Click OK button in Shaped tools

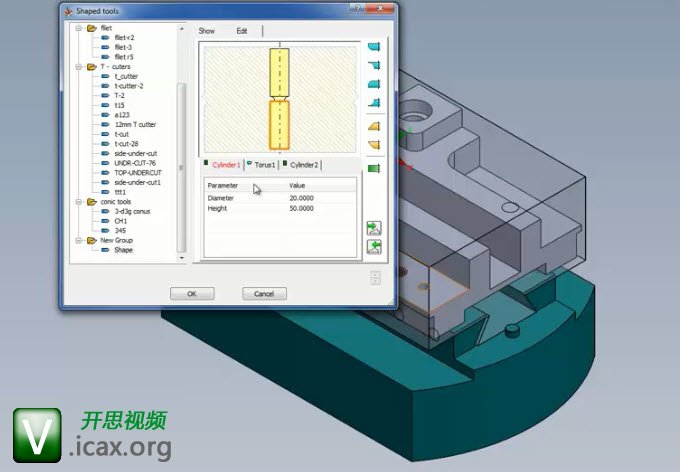click(x=192, y=294)
